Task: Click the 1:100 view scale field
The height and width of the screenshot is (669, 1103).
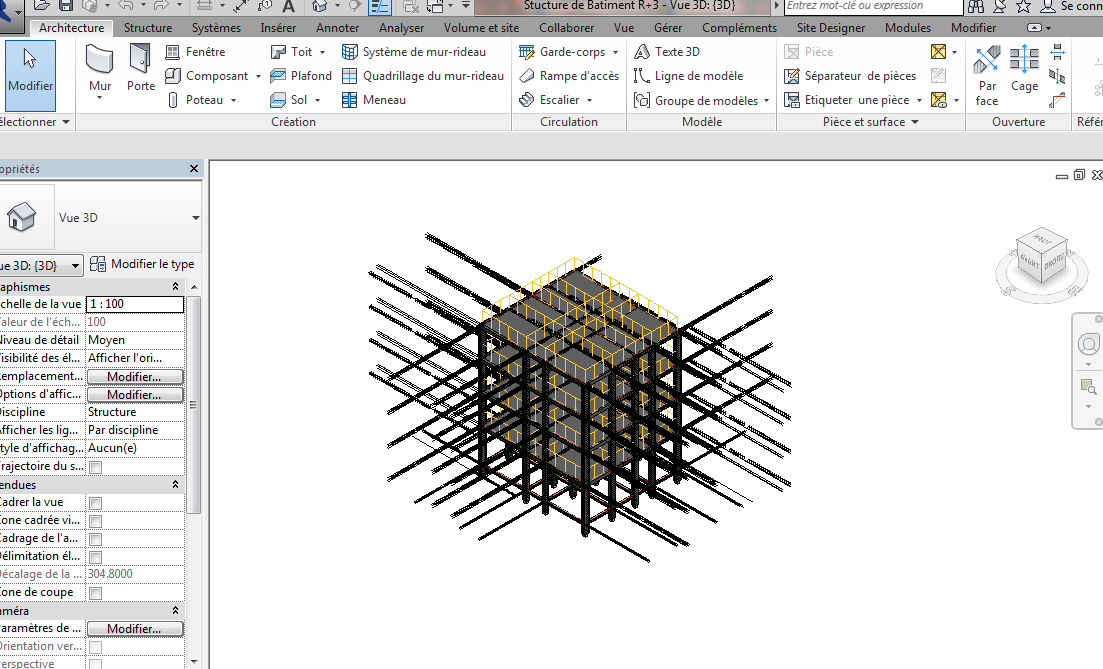Action: point(135,303)
